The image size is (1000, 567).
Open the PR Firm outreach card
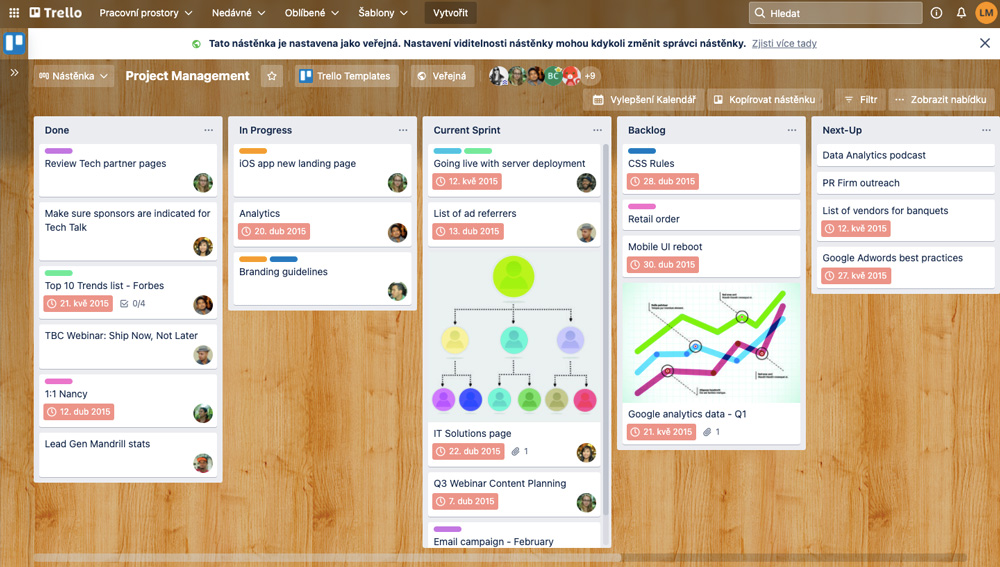905,183
